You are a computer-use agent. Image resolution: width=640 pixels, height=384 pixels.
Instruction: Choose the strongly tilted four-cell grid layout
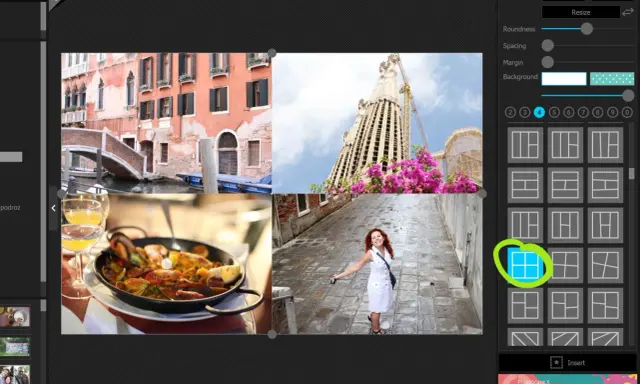(605, 265)
